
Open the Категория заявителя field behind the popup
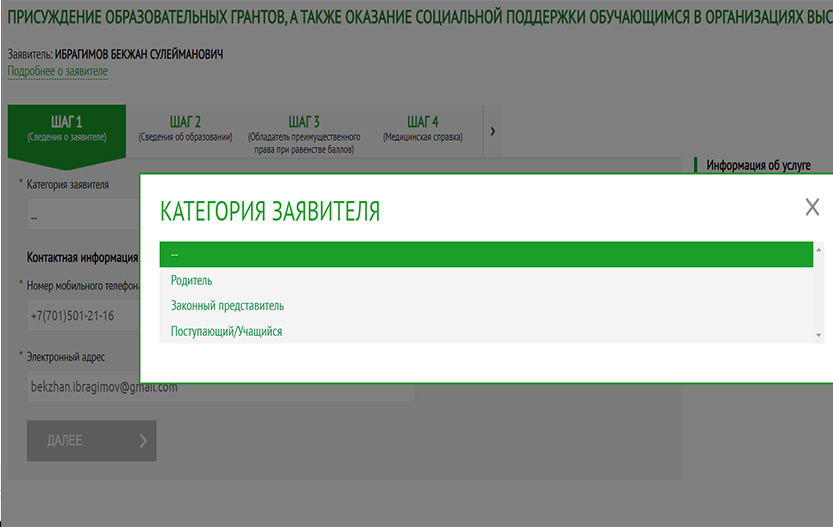[80, 215]
